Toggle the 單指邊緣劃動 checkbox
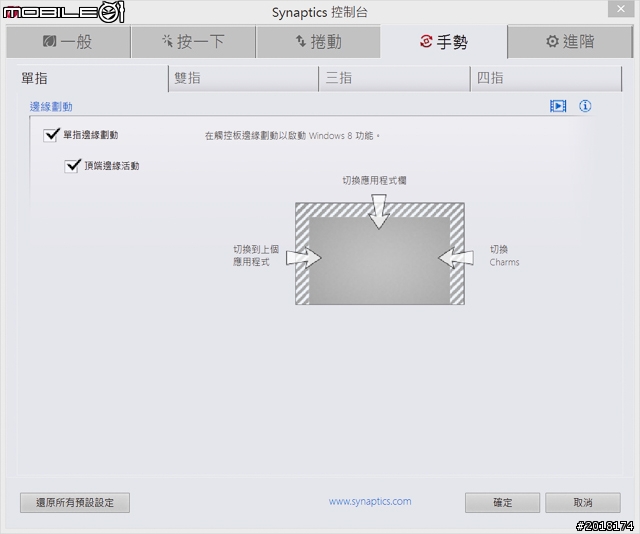 (x=51, y=135)
